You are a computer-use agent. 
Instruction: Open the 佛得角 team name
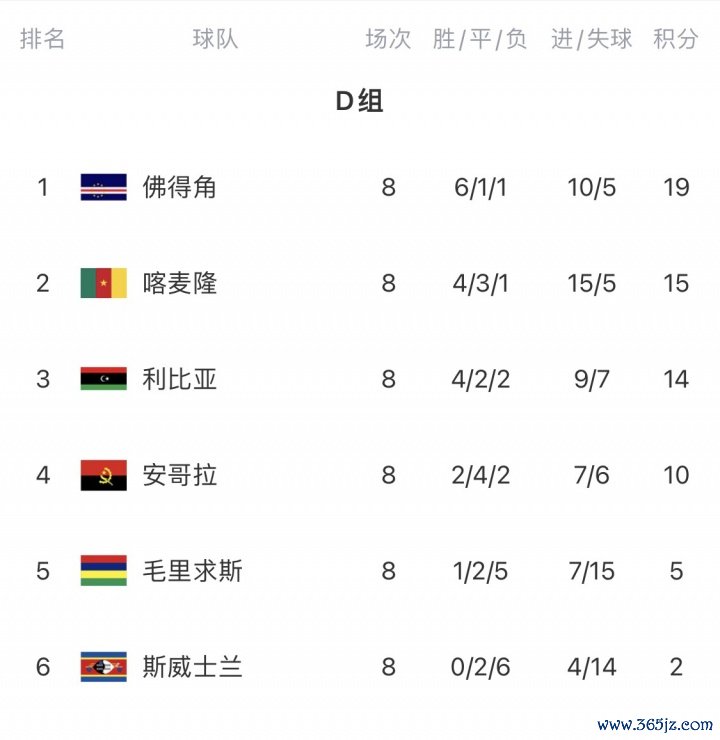(180, 187)
